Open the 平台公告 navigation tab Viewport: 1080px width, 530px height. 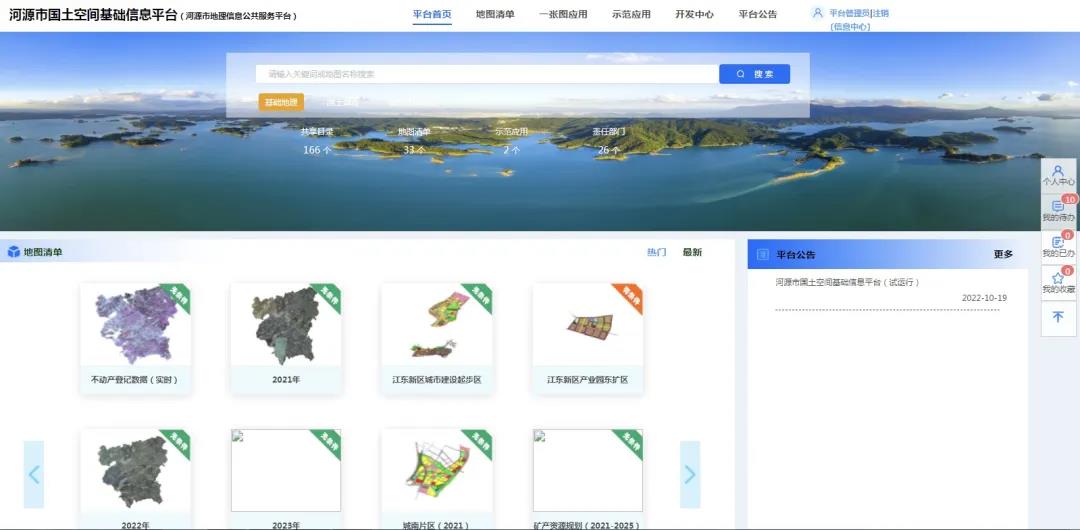(758, 14)
